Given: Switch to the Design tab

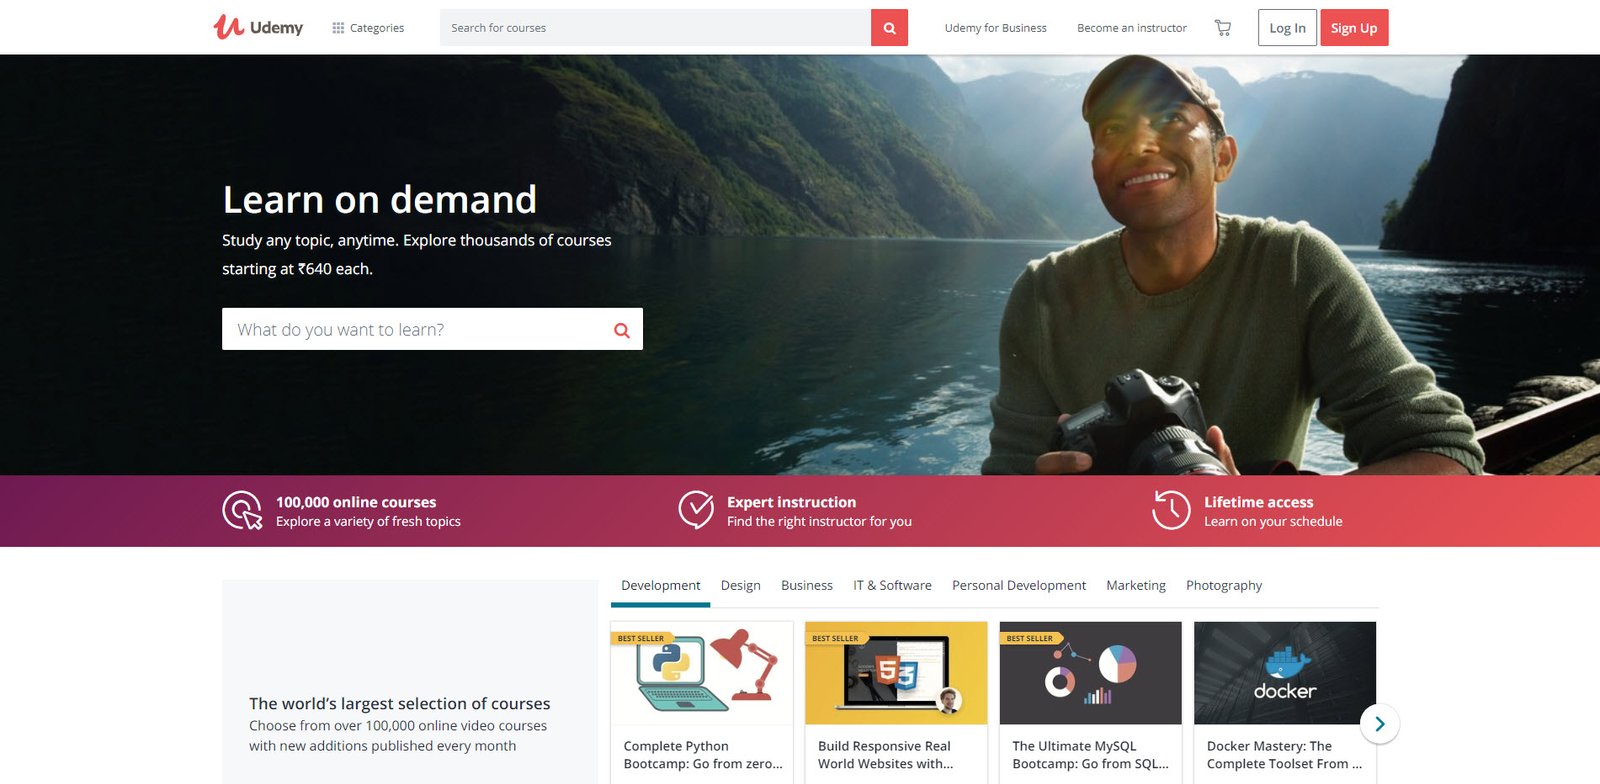Looking at the screenshot, I should click(x=740, y=585).
